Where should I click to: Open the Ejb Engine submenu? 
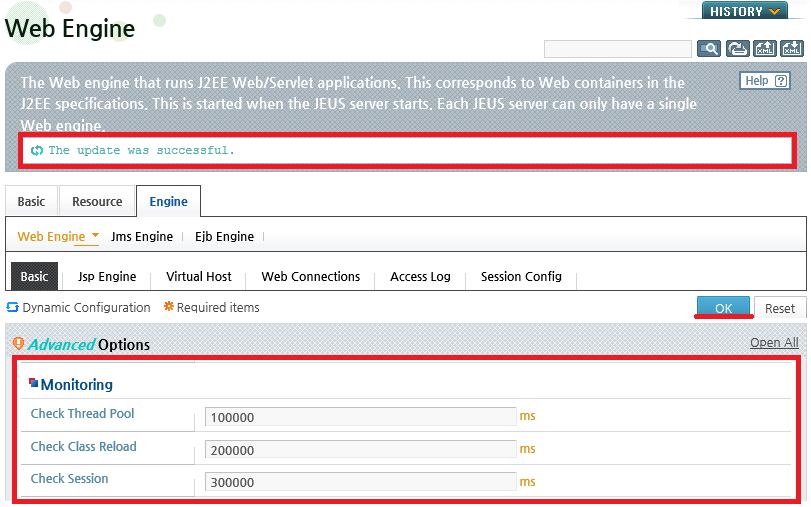pyautogui.click(x=224, y=236)
